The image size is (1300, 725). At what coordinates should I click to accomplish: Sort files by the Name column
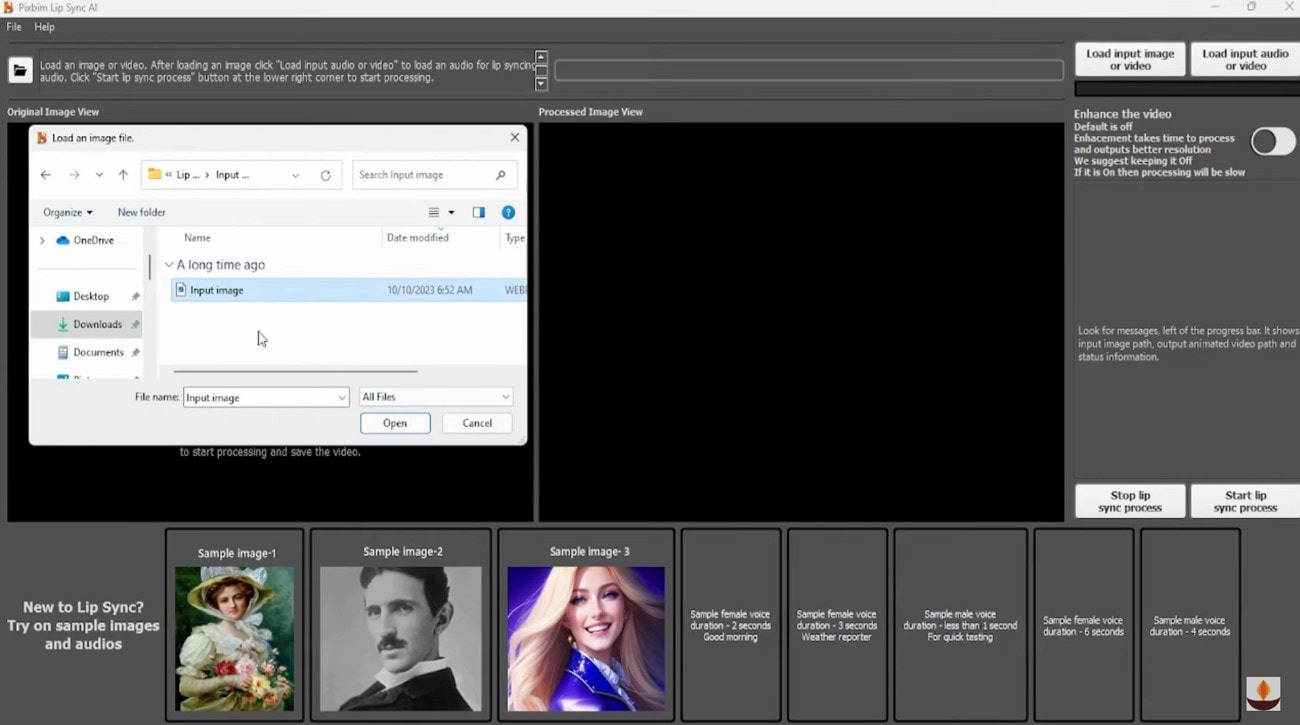click(197, 238)
